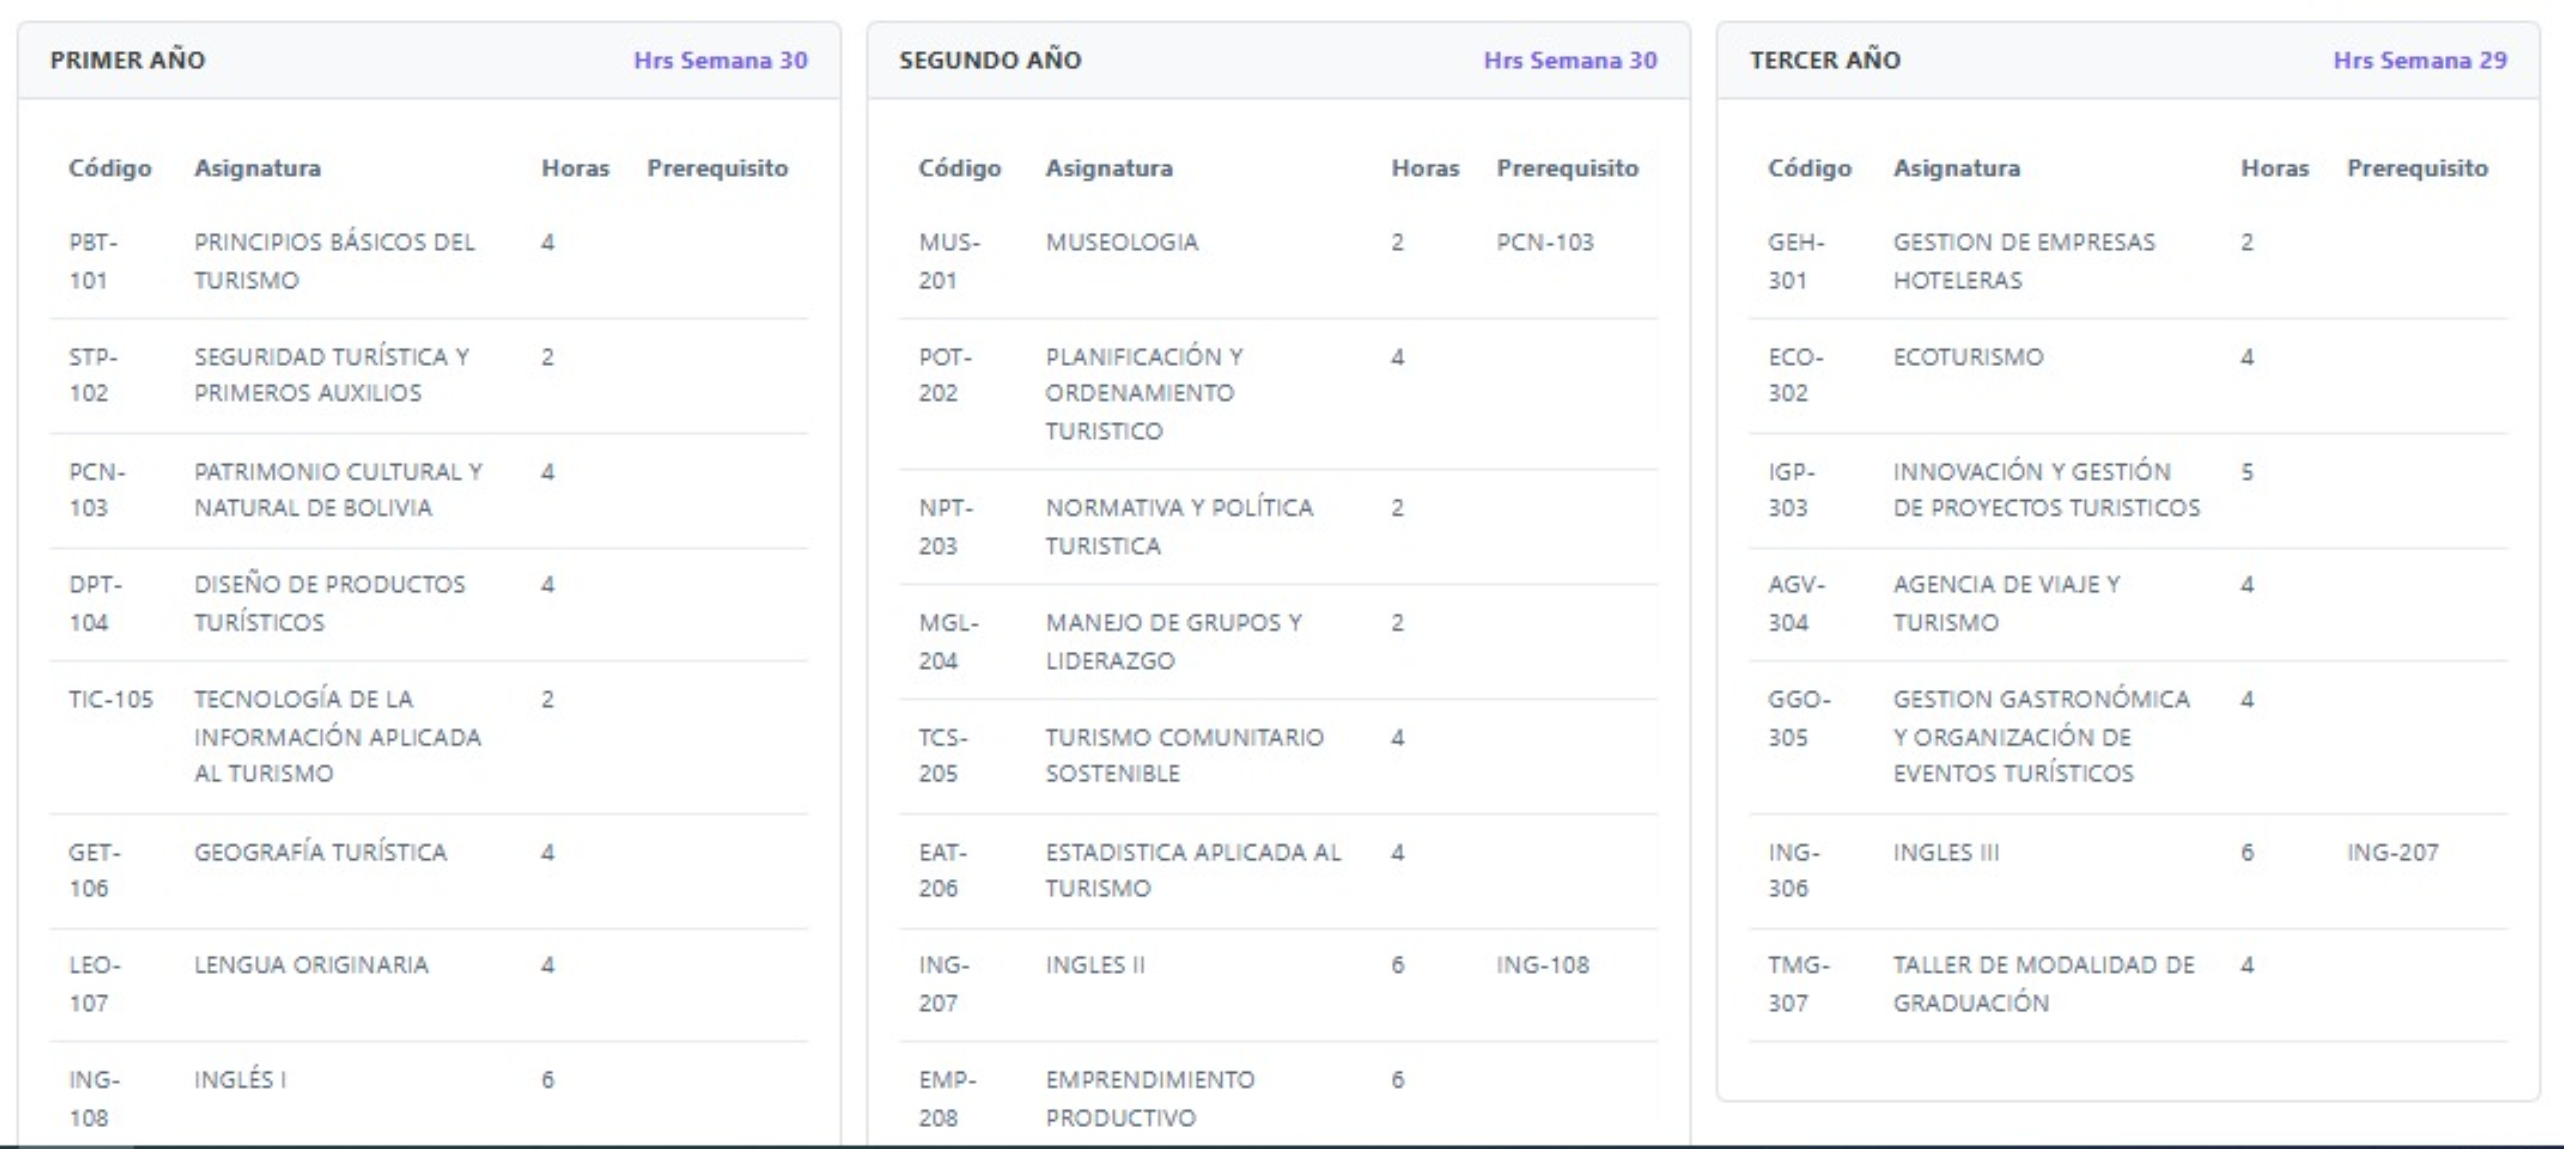Click Hrs Semana 30 in PRIMER AÑO
The image size is (2564, 1149).
coord(720,60)
